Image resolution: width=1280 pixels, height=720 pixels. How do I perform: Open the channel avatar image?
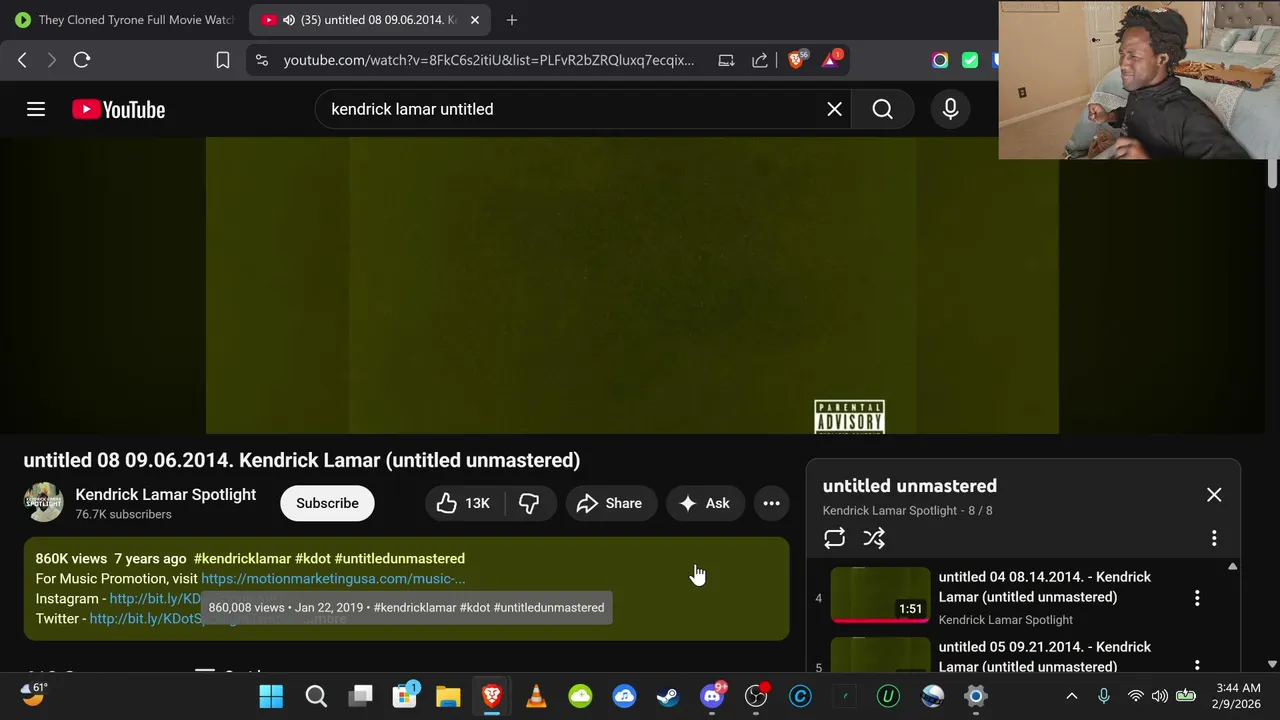tap(43, 503)
